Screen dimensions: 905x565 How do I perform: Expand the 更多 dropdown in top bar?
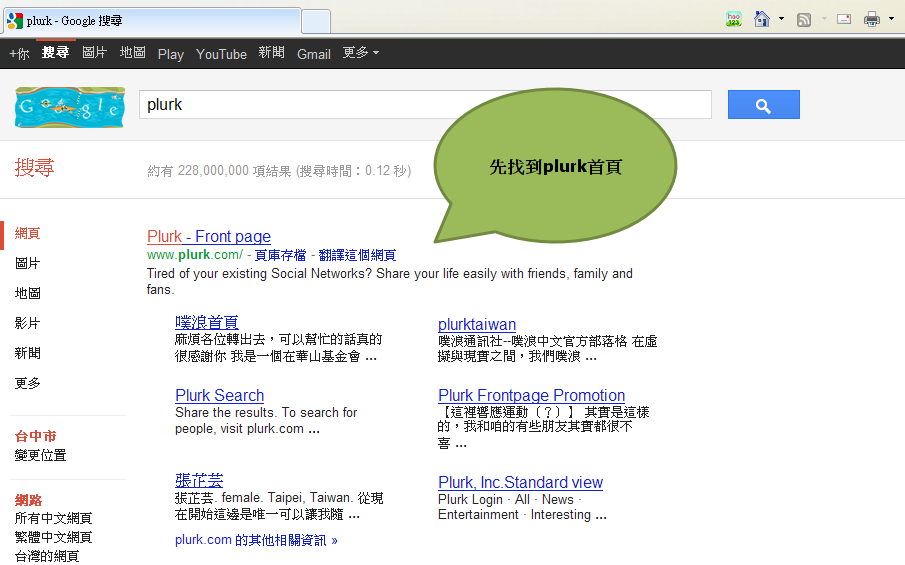tap(361, 53)
